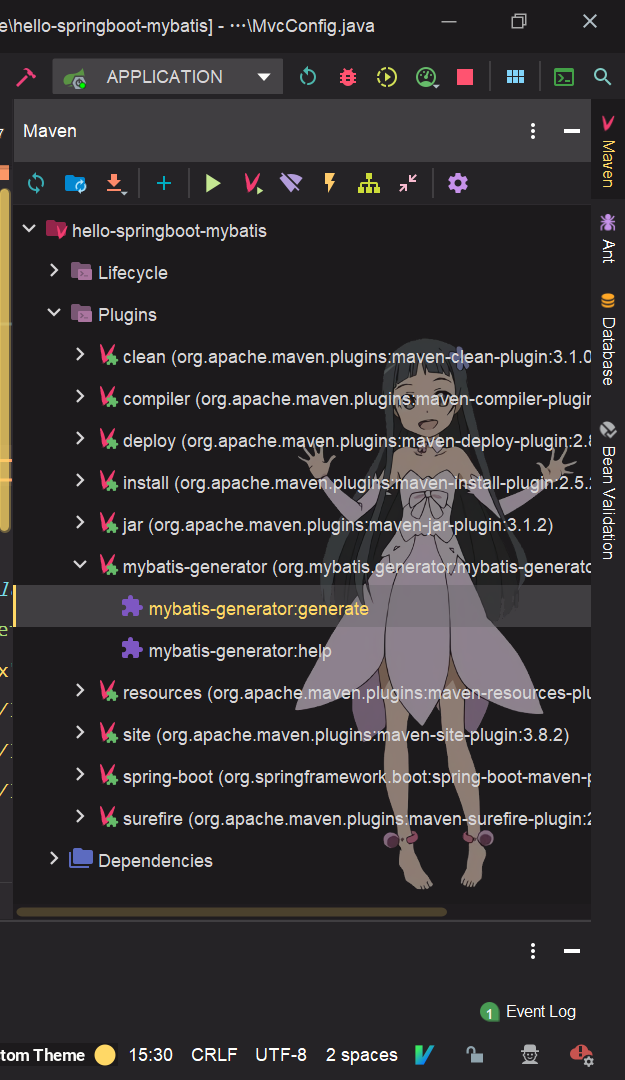Image resolution: width=625 pixels, height=1080 pixels.
Task: Expand the Dependencies node
Action: coord(54,858)
